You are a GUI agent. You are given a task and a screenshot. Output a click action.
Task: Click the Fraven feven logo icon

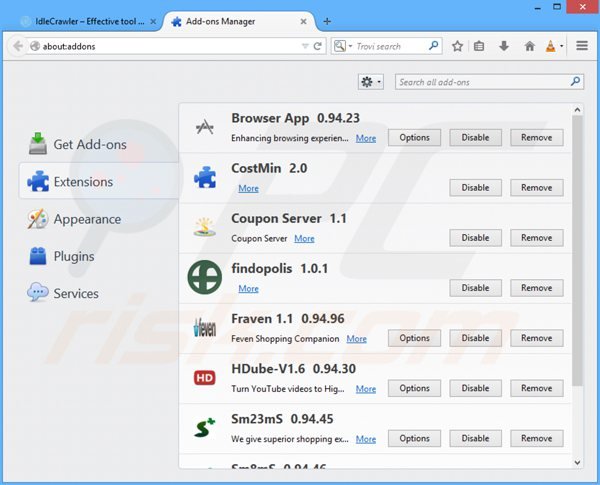(205, 328)
